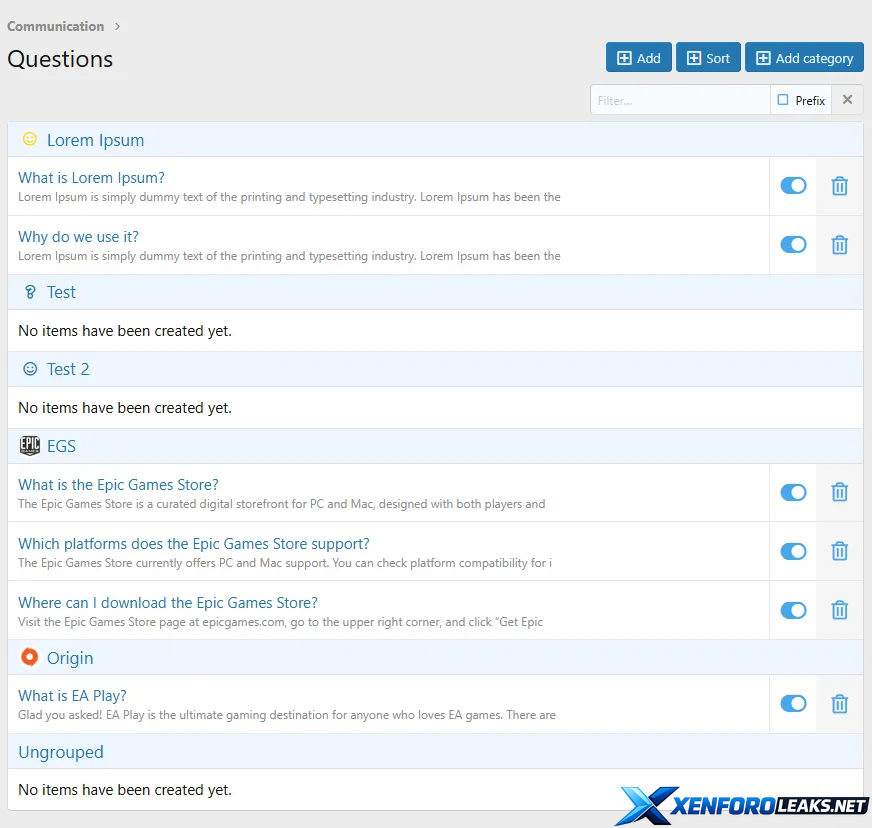Screen dimensions: 872x828
Task: Delete the 'Where can I download' question
Action: pyautogui.click(x=839, y=610)
